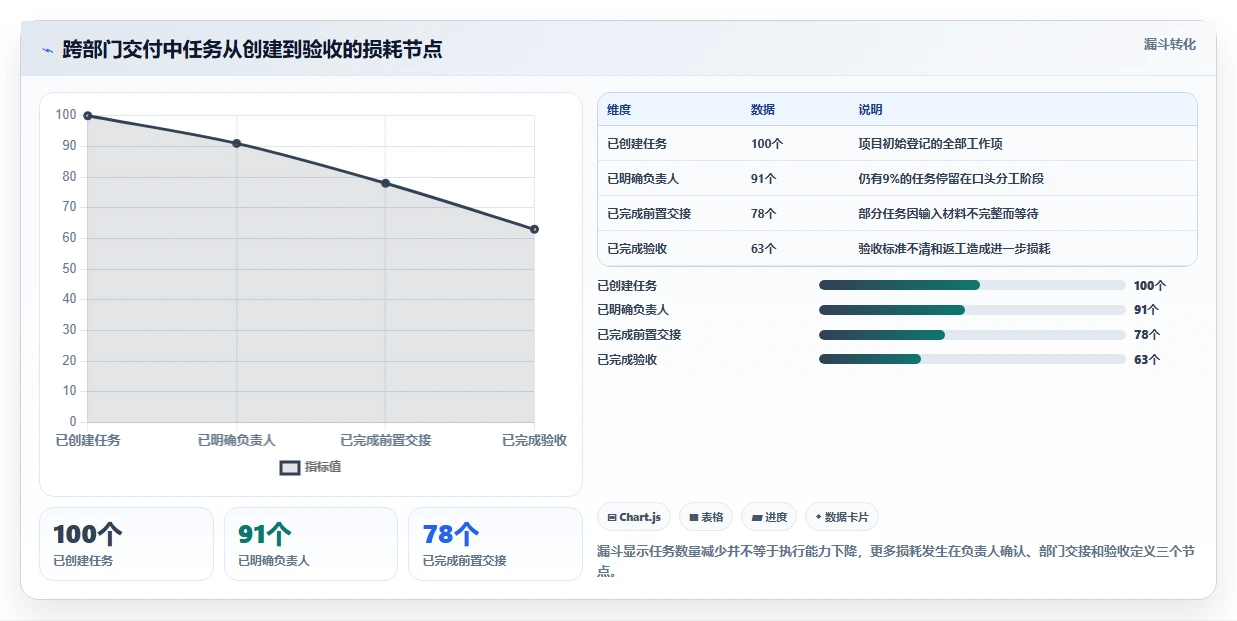The image size is (1237, 621).
Task: Select the 已完成验收 table row cell
Action: tap(637, 249)
